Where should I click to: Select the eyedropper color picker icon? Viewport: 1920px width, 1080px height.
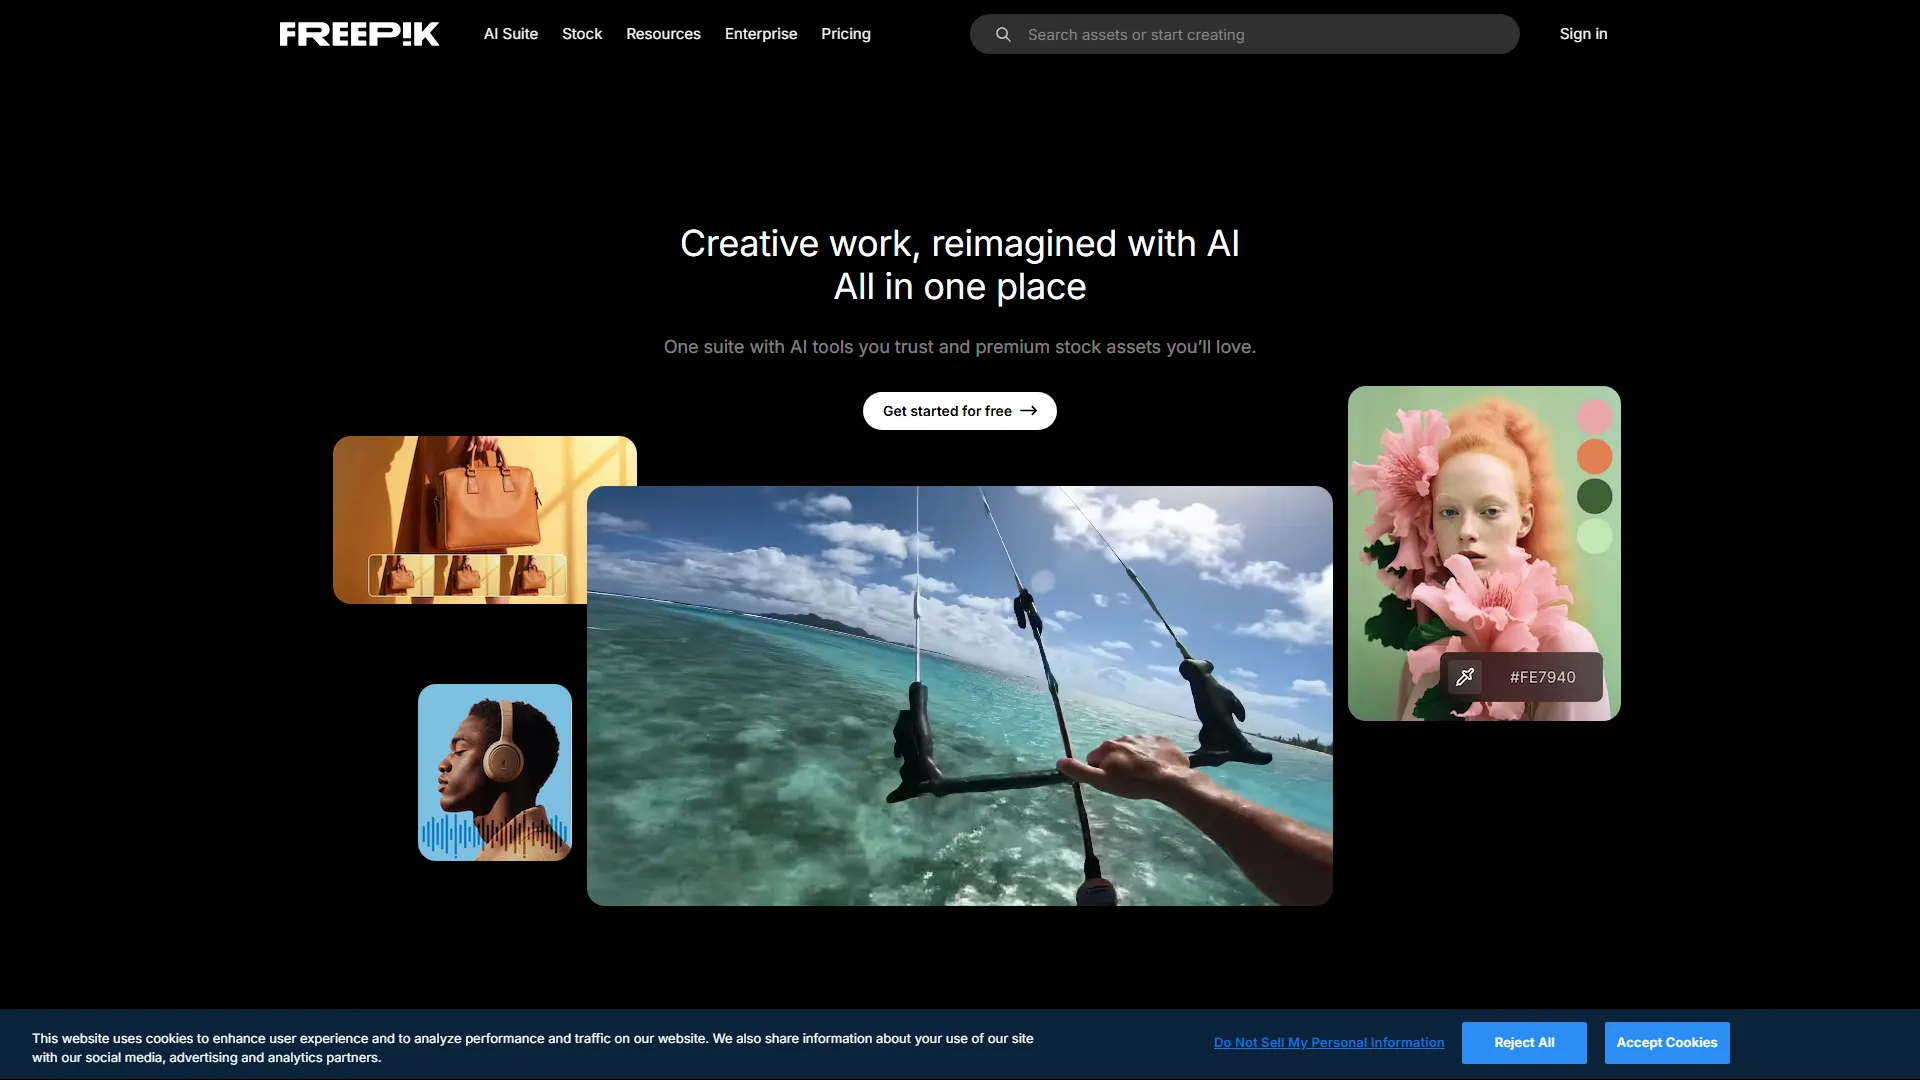[1466, 676]
